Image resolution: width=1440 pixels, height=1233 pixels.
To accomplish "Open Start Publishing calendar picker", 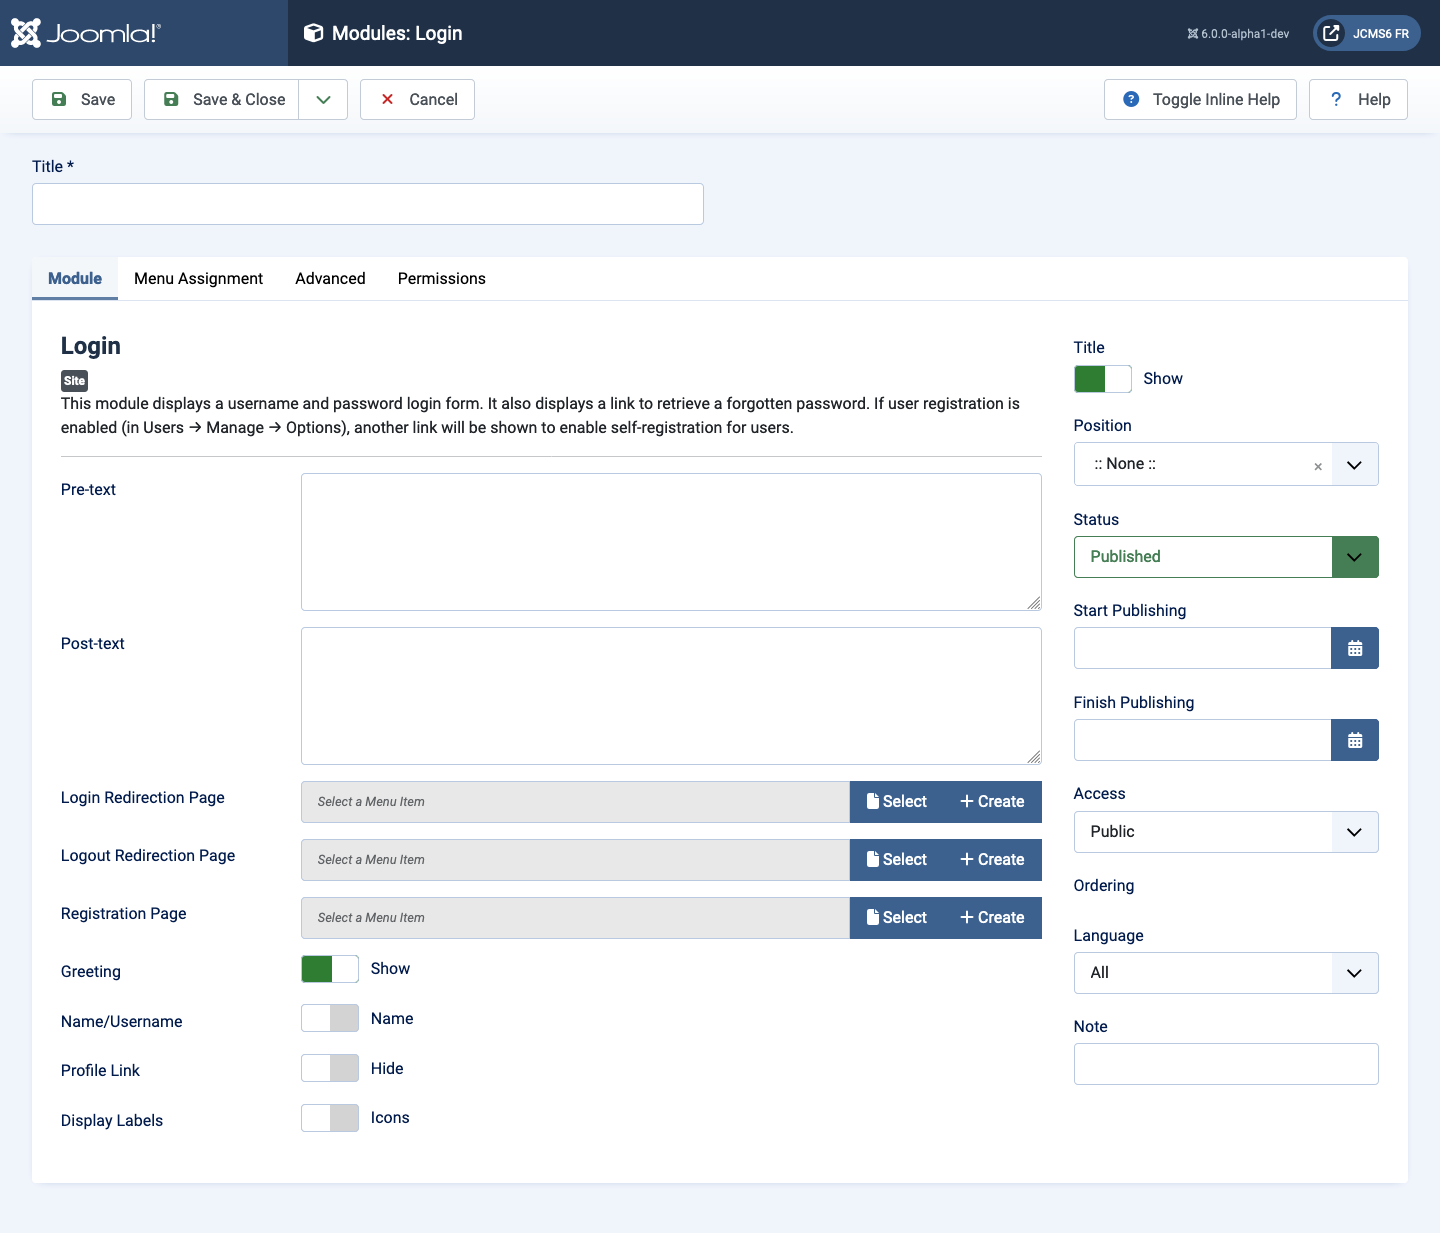I will tap(1355, 648).
